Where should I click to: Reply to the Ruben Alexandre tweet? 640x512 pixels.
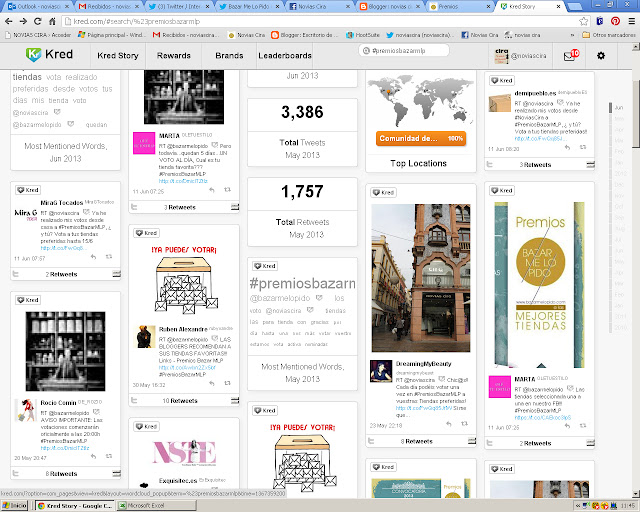(x=211, y=383)
